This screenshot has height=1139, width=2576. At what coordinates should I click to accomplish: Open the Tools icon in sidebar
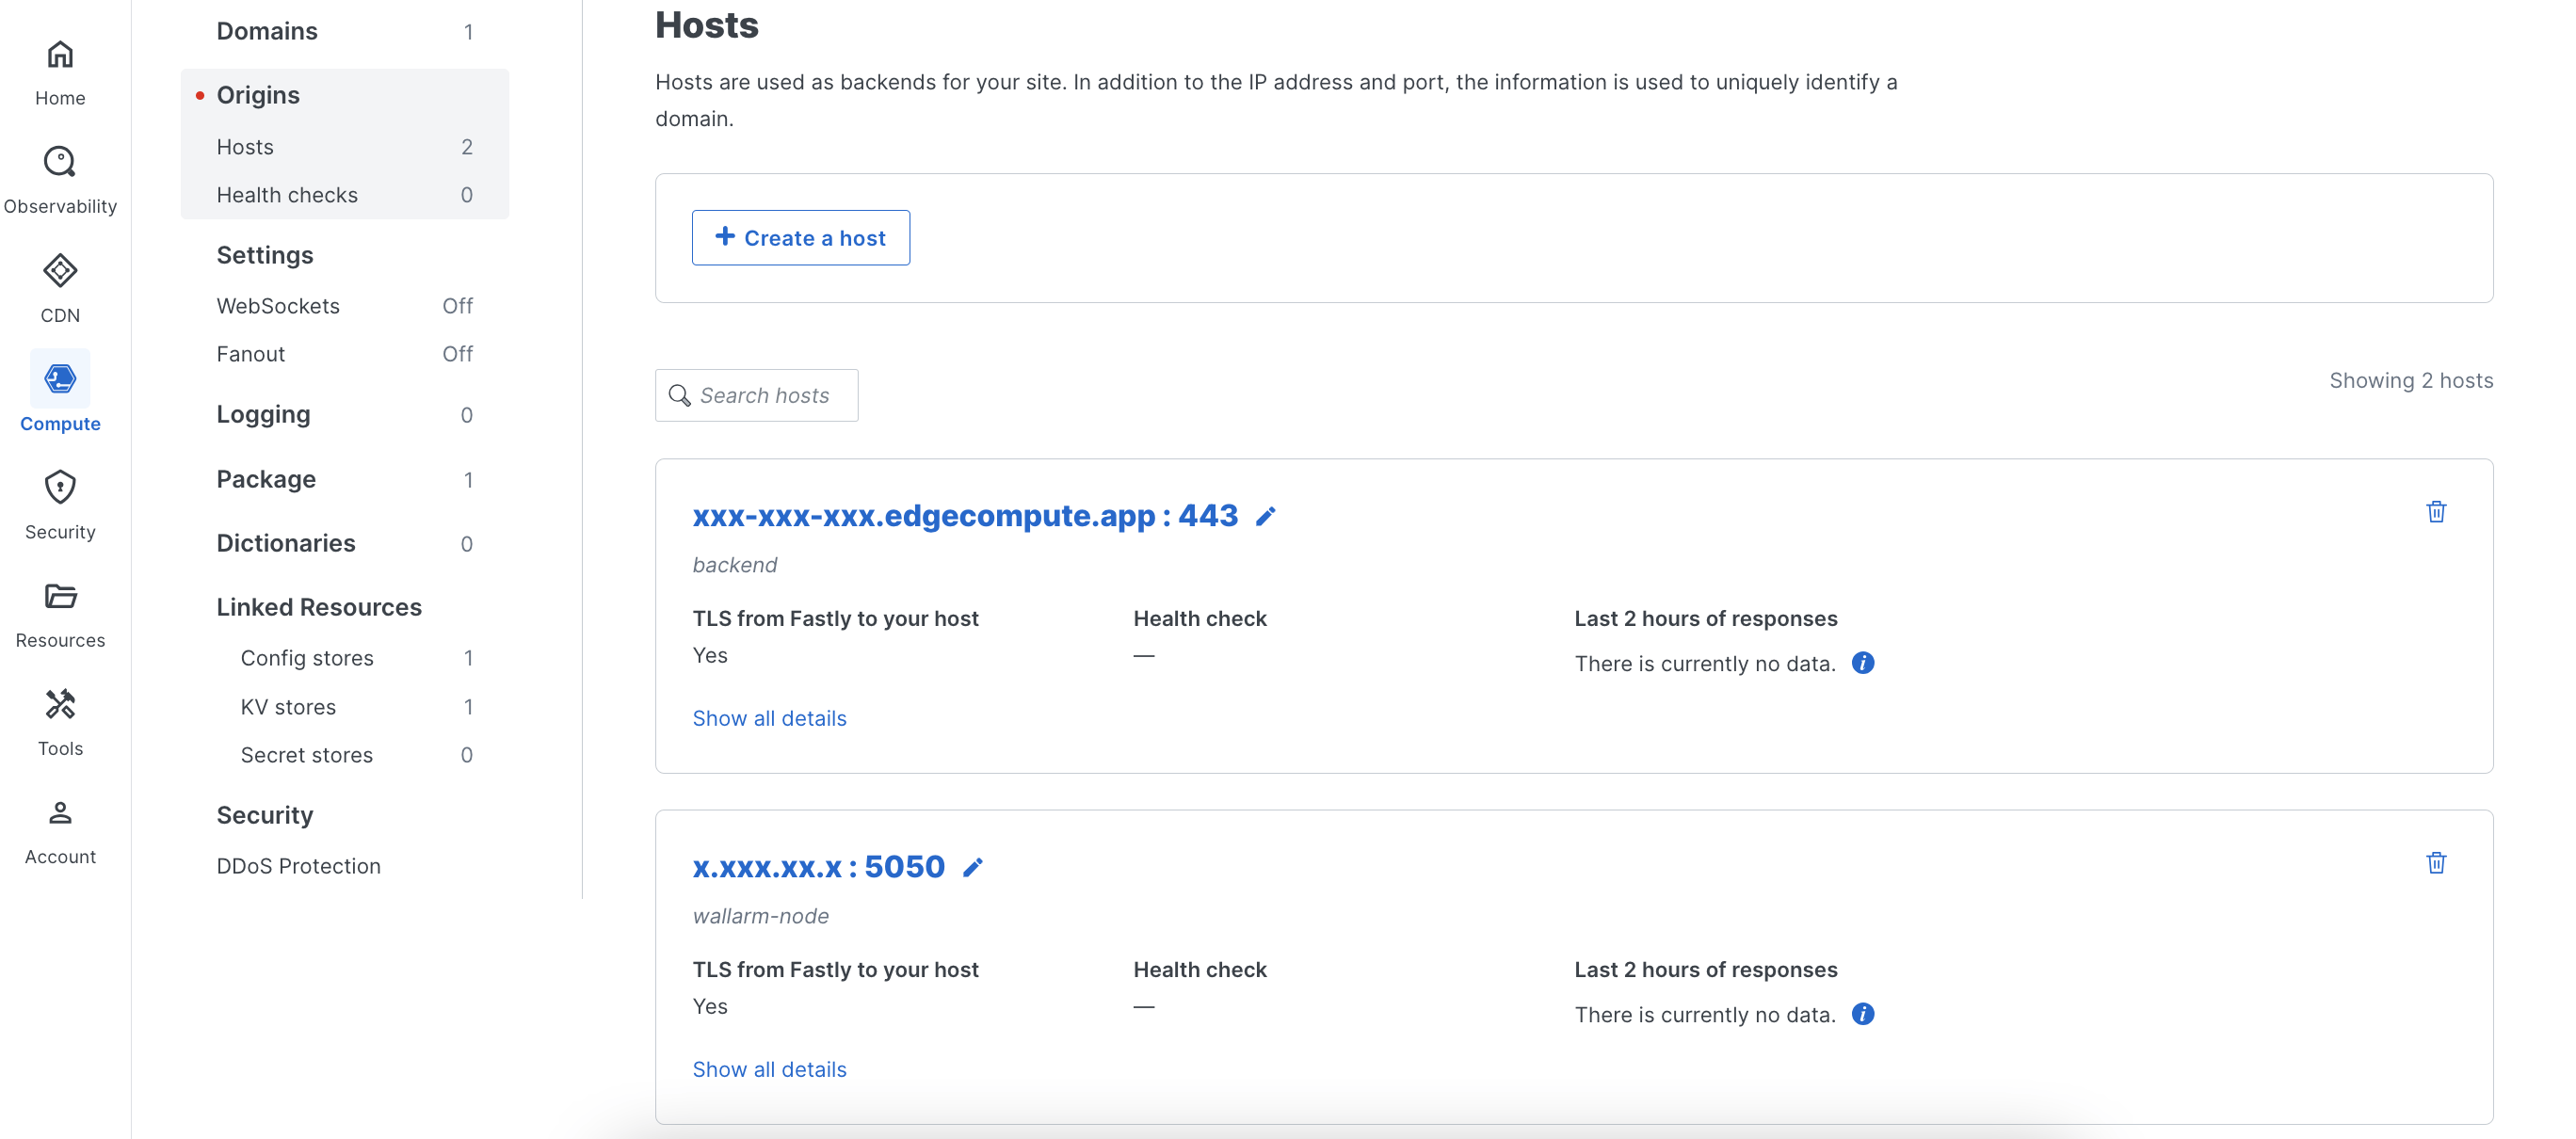[x=60, y=705]
